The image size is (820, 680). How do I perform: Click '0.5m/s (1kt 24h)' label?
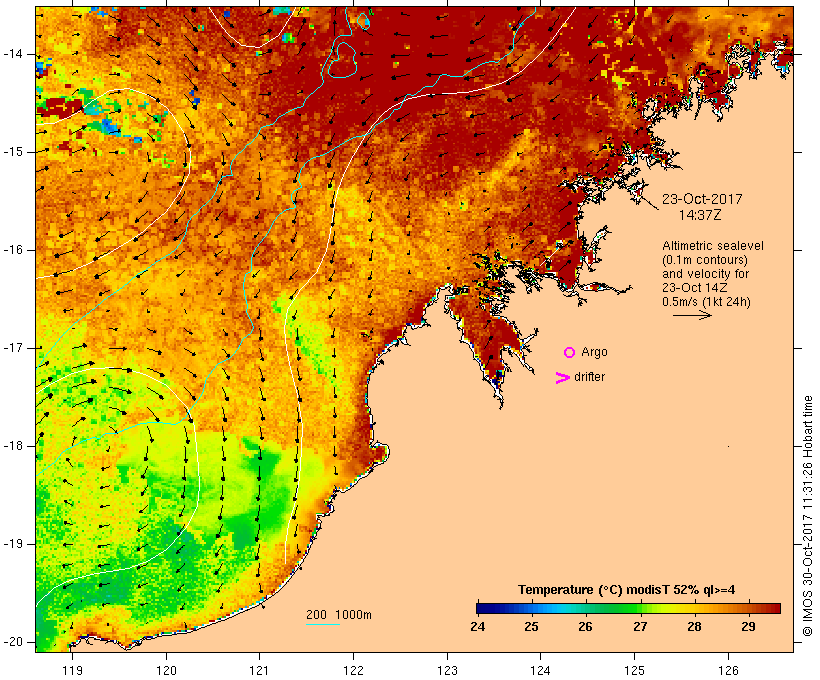pos(706,302)
